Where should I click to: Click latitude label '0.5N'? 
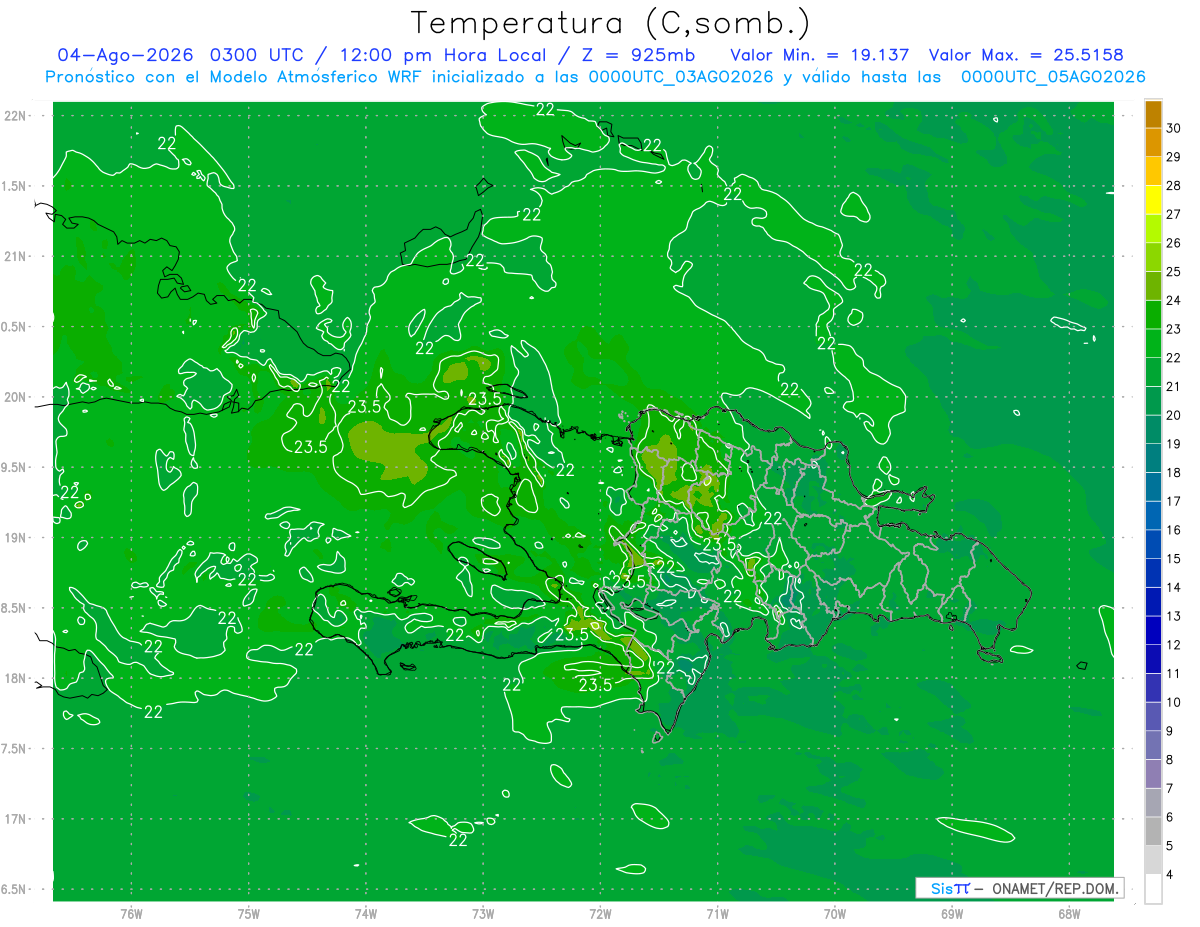coord(15,327)
